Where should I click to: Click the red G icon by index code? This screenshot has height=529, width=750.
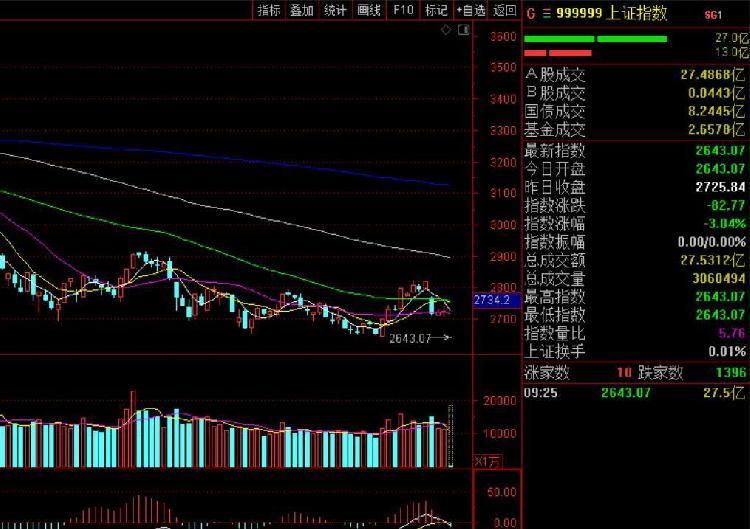[x=530, y=14]
